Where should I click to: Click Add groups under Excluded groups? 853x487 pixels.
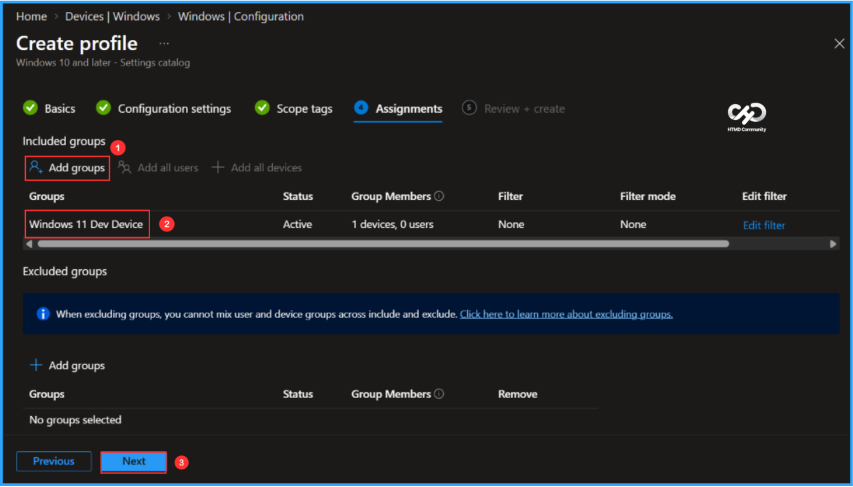[x=67, y=366]
